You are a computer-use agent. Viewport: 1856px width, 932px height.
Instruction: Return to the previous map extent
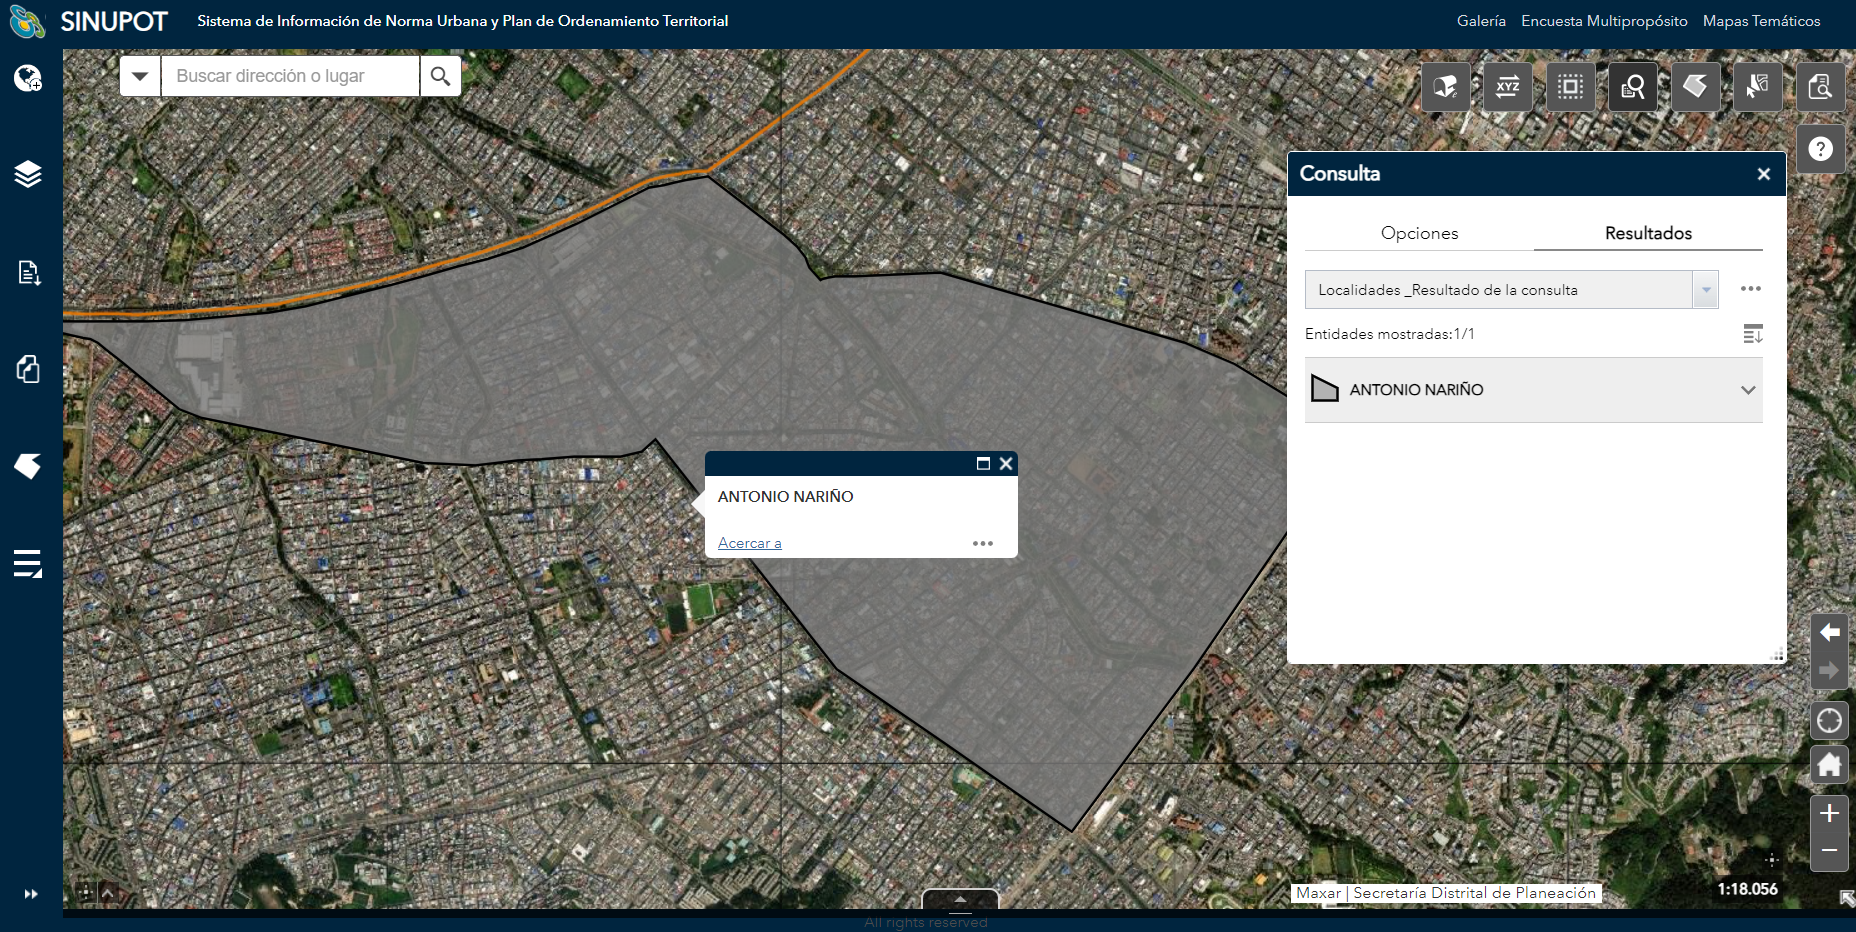point(1829,632)
